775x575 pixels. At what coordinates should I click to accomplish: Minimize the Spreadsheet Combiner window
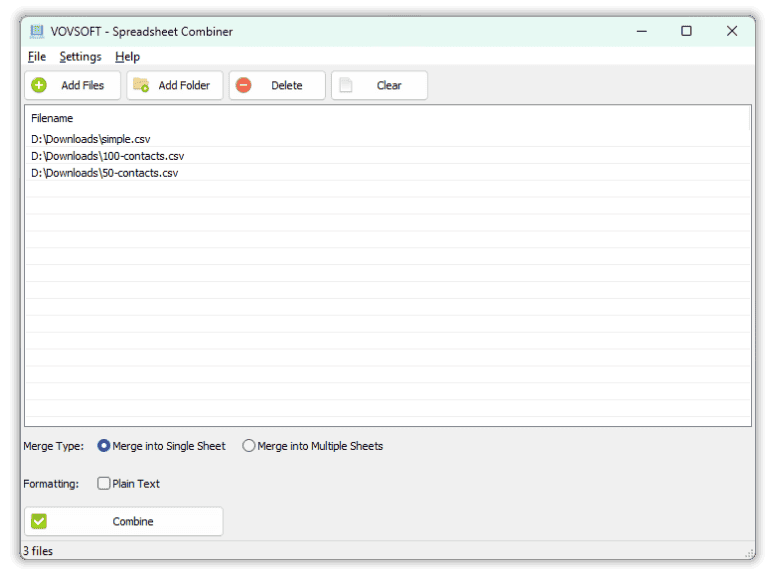(642, 31)
